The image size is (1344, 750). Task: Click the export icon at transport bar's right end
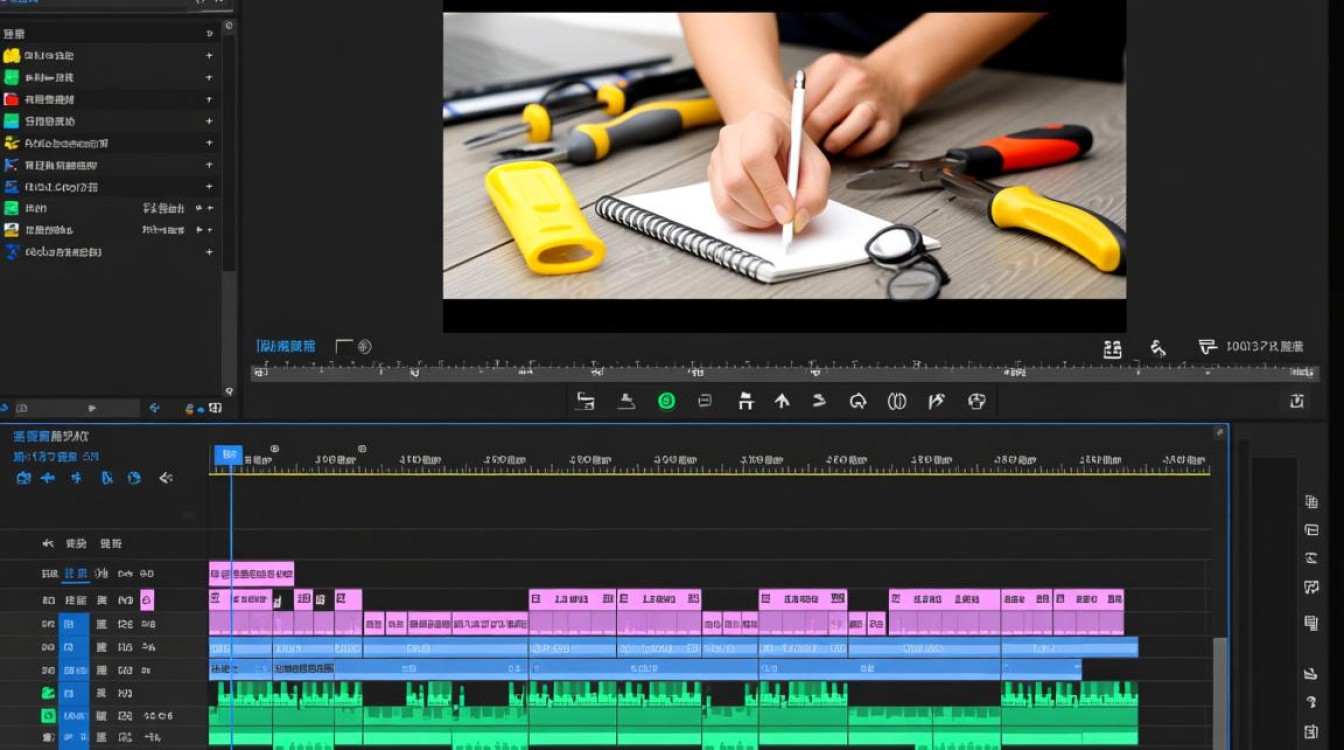point(1296,401)
